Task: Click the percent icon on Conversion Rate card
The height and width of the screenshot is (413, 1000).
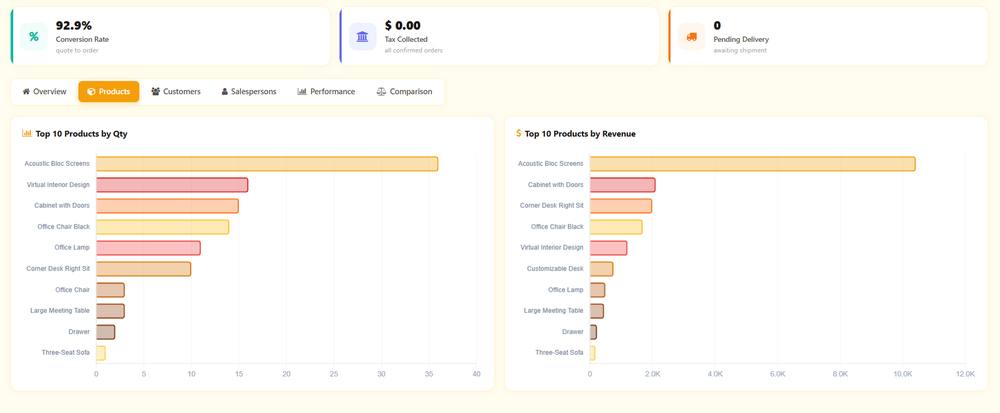Action: 34,36
